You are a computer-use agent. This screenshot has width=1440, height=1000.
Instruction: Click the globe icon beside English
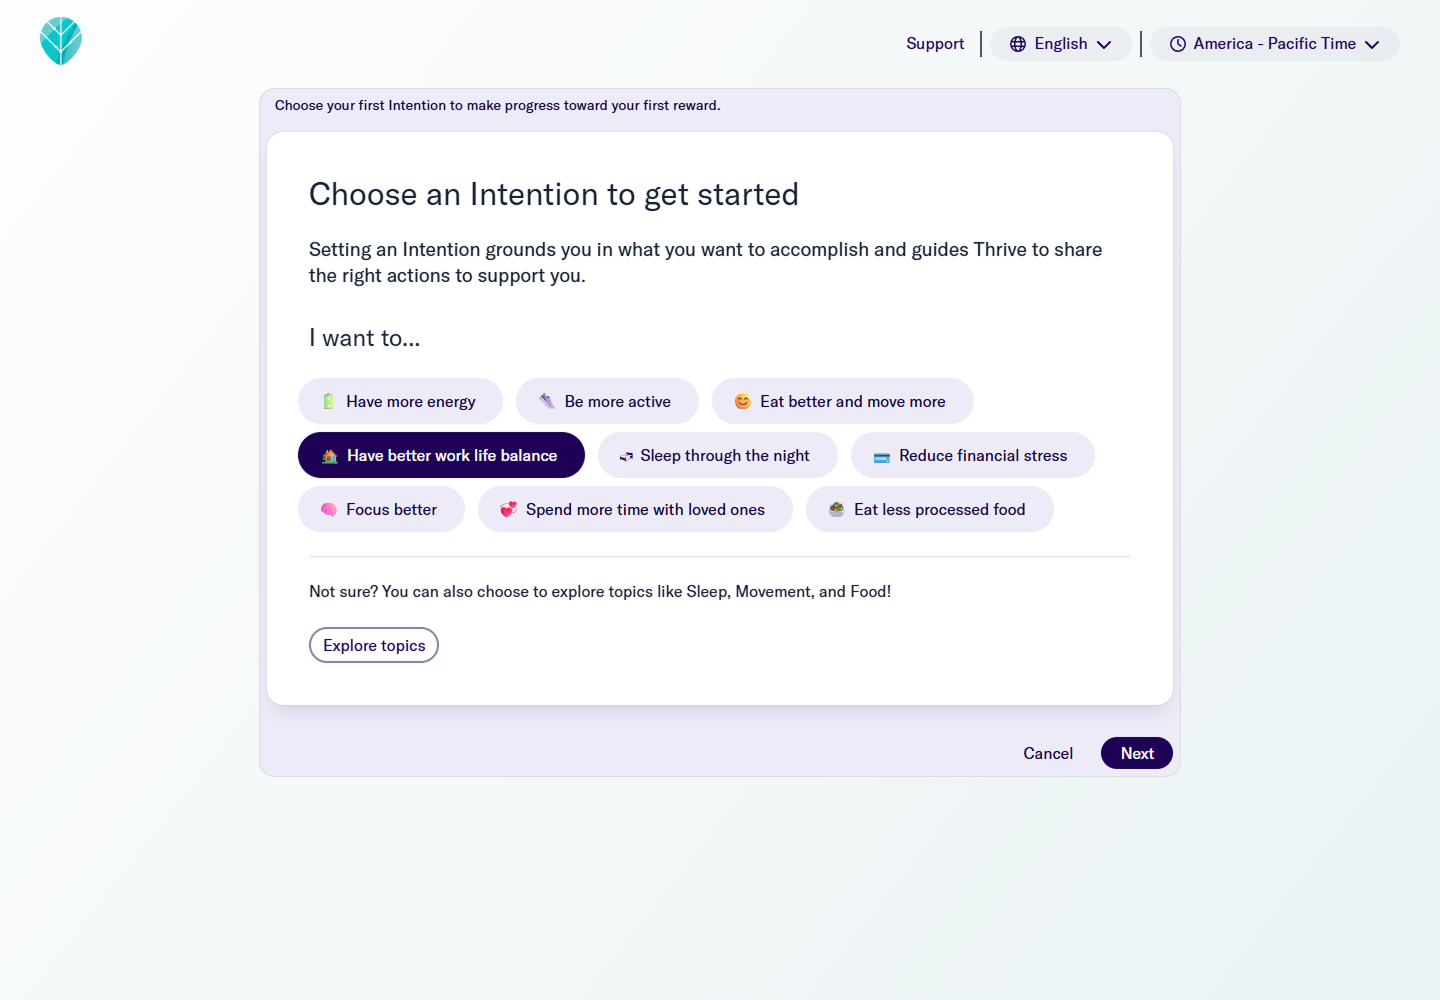click(1018, 43)
